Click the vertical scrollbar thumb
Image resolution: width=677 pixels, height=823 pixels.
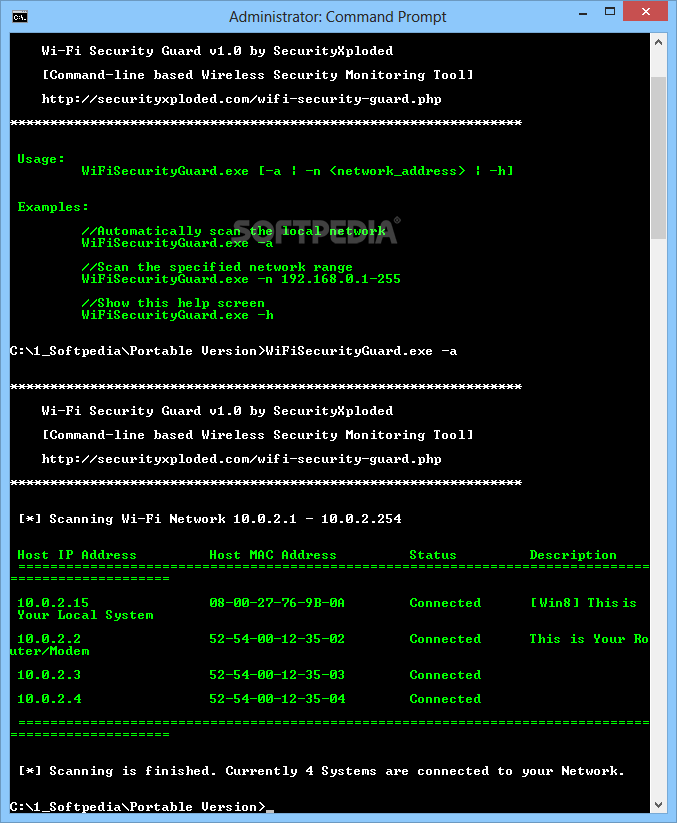pos(659,158)
